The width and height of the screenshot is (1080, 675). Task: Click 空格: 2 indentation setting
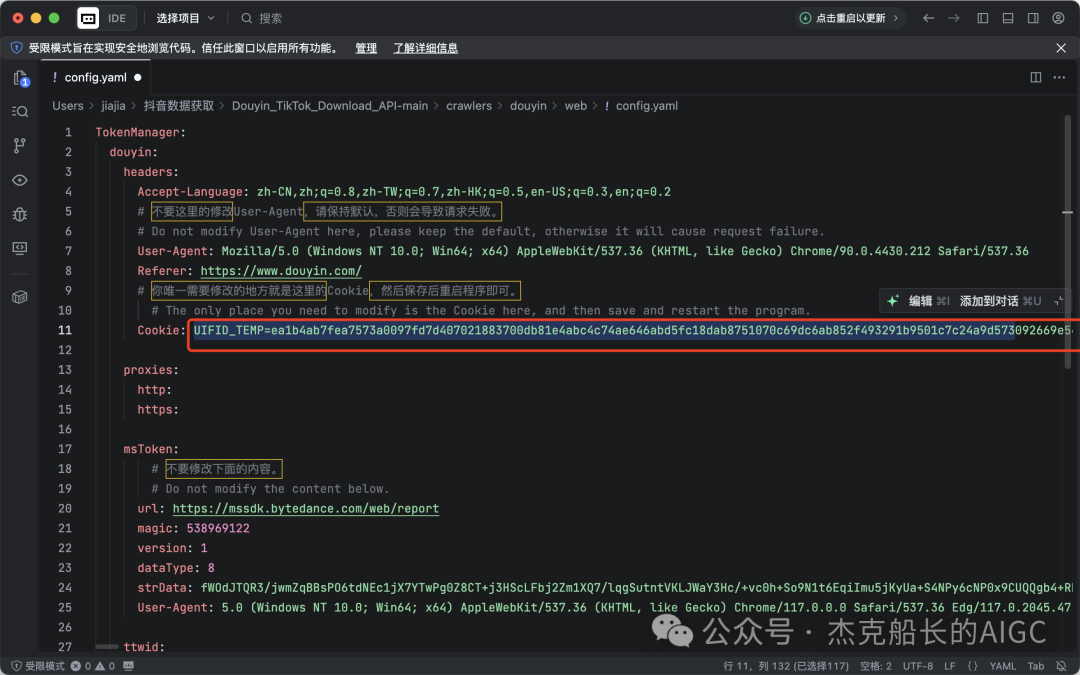coord(875,666)
